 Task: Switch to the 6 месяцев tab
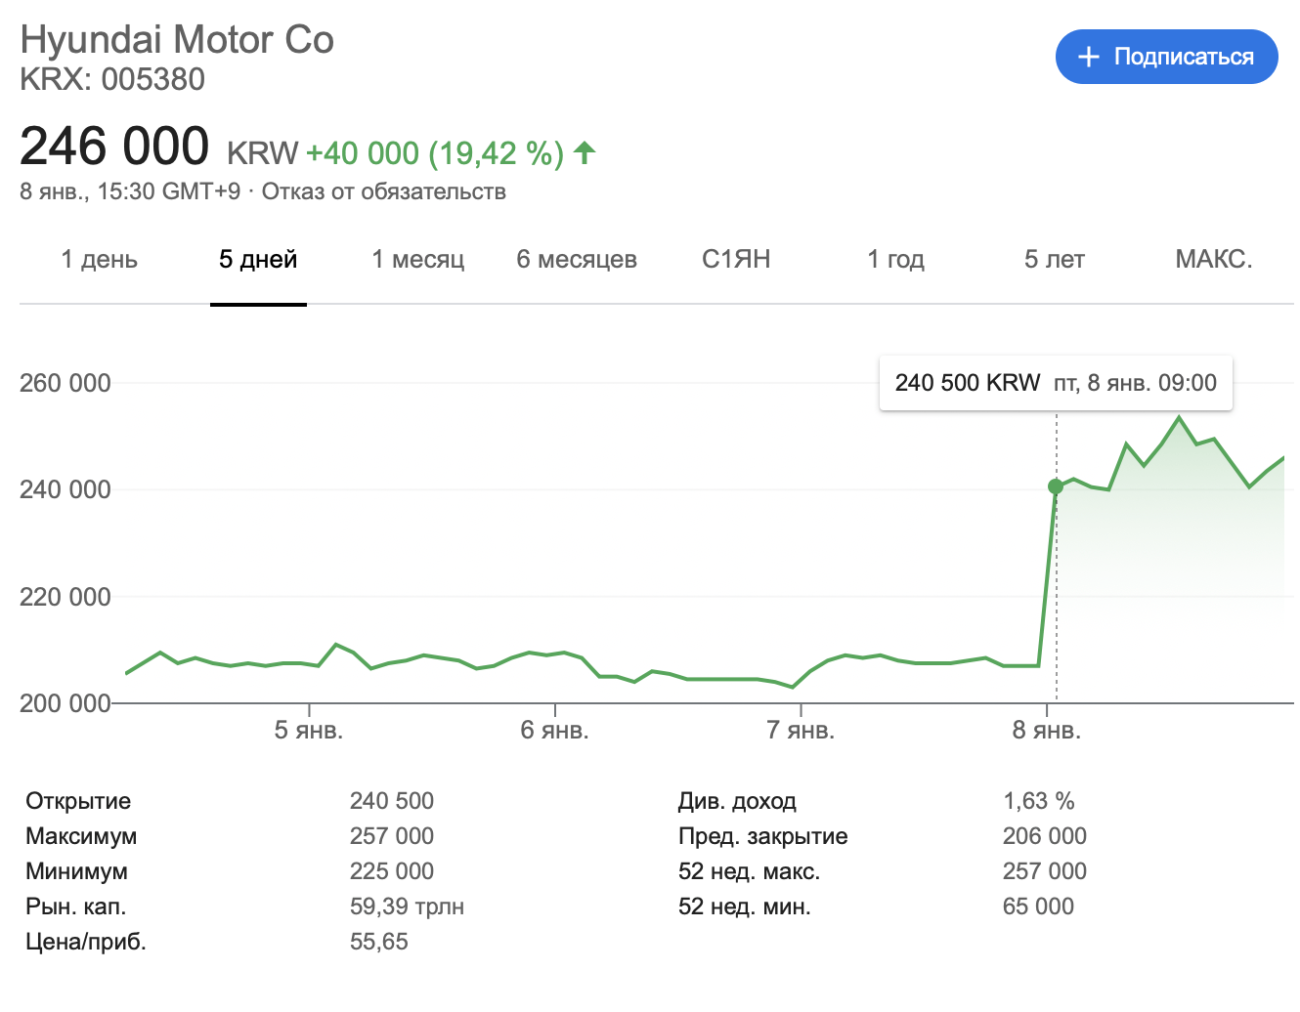576,260
